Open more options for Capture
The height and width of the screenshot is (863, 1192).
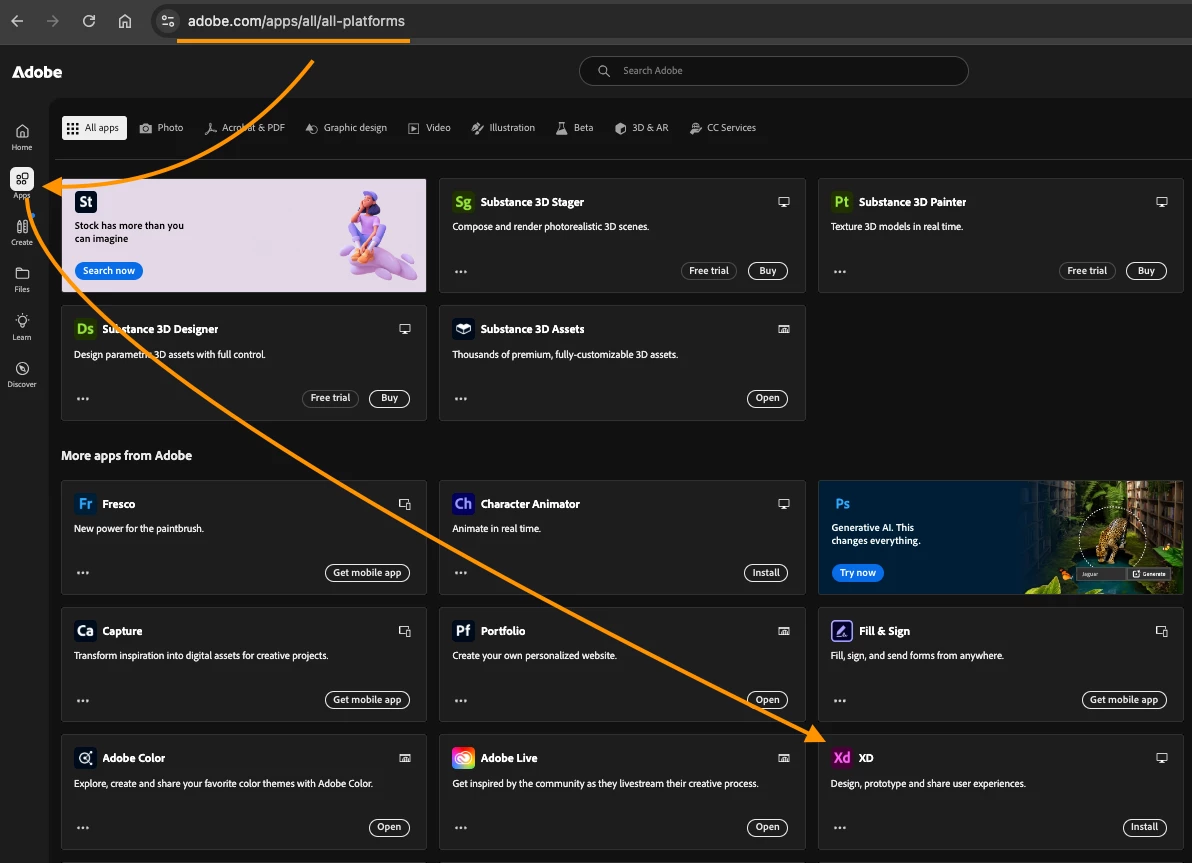pos(83,700)
